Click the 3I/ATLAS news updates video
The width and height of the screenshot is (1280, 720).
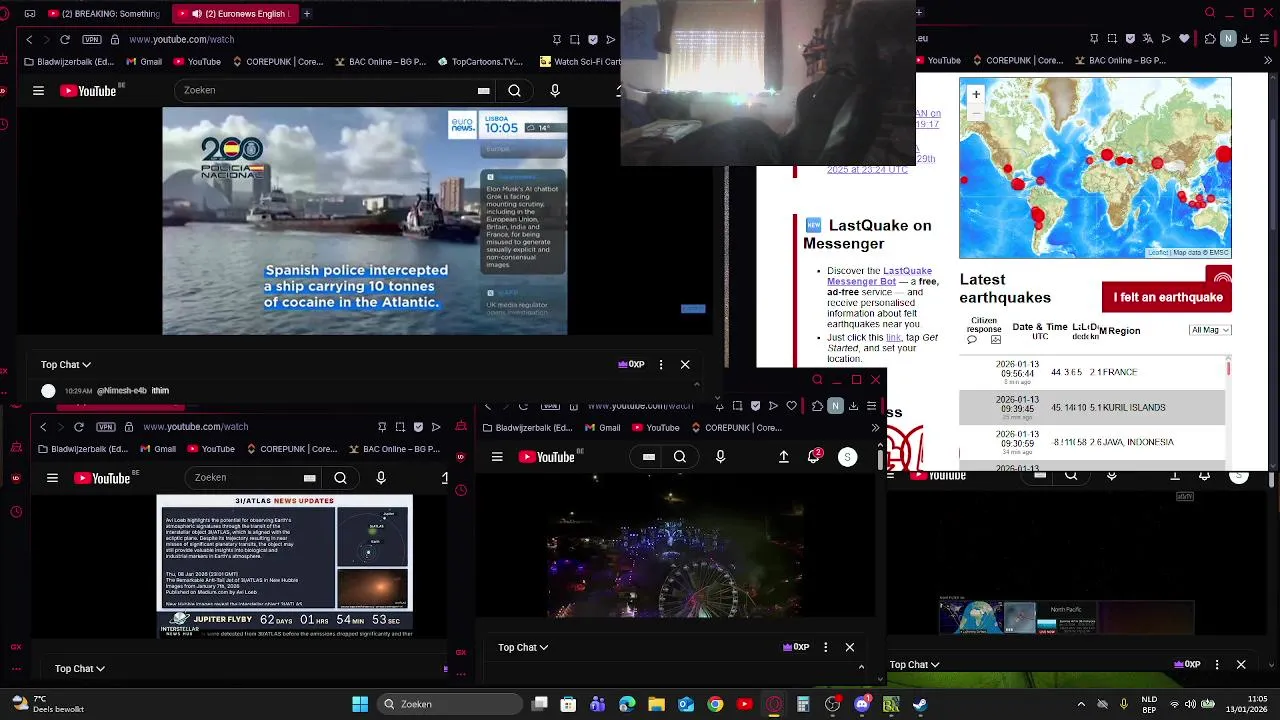click(285, 566)
